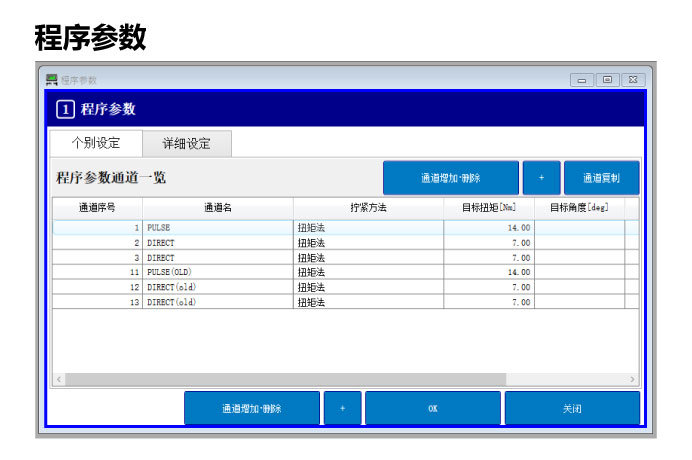Sort by the 通道序号 column header
The height and width of the screenshot is (460, 692).
(x=98, y=208)
